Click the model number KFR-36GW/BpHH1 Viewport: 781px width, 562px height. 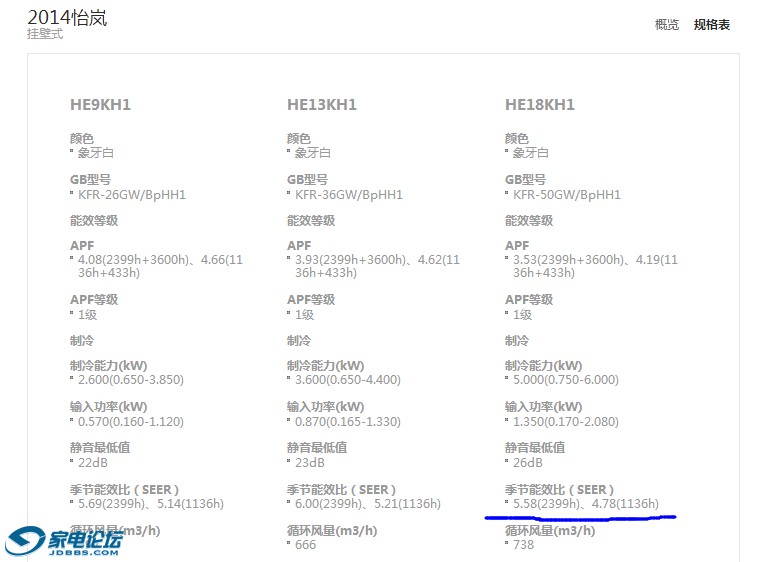349,195
